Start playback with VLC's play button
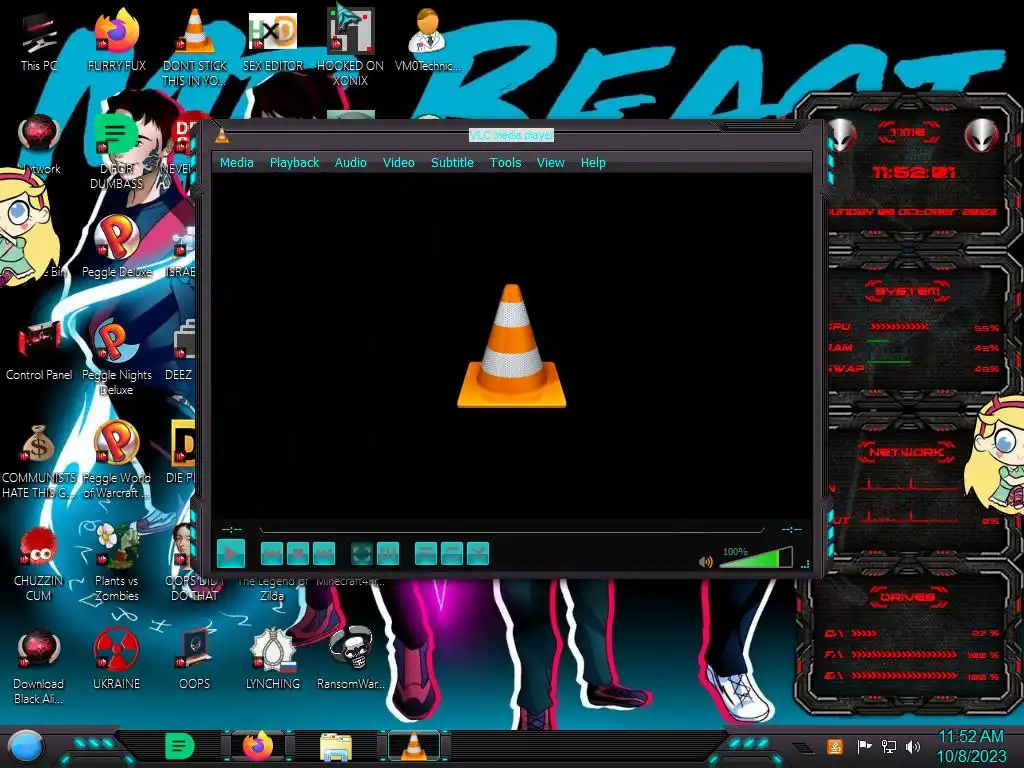The image size is (1024, 768). tap(231, 554)
